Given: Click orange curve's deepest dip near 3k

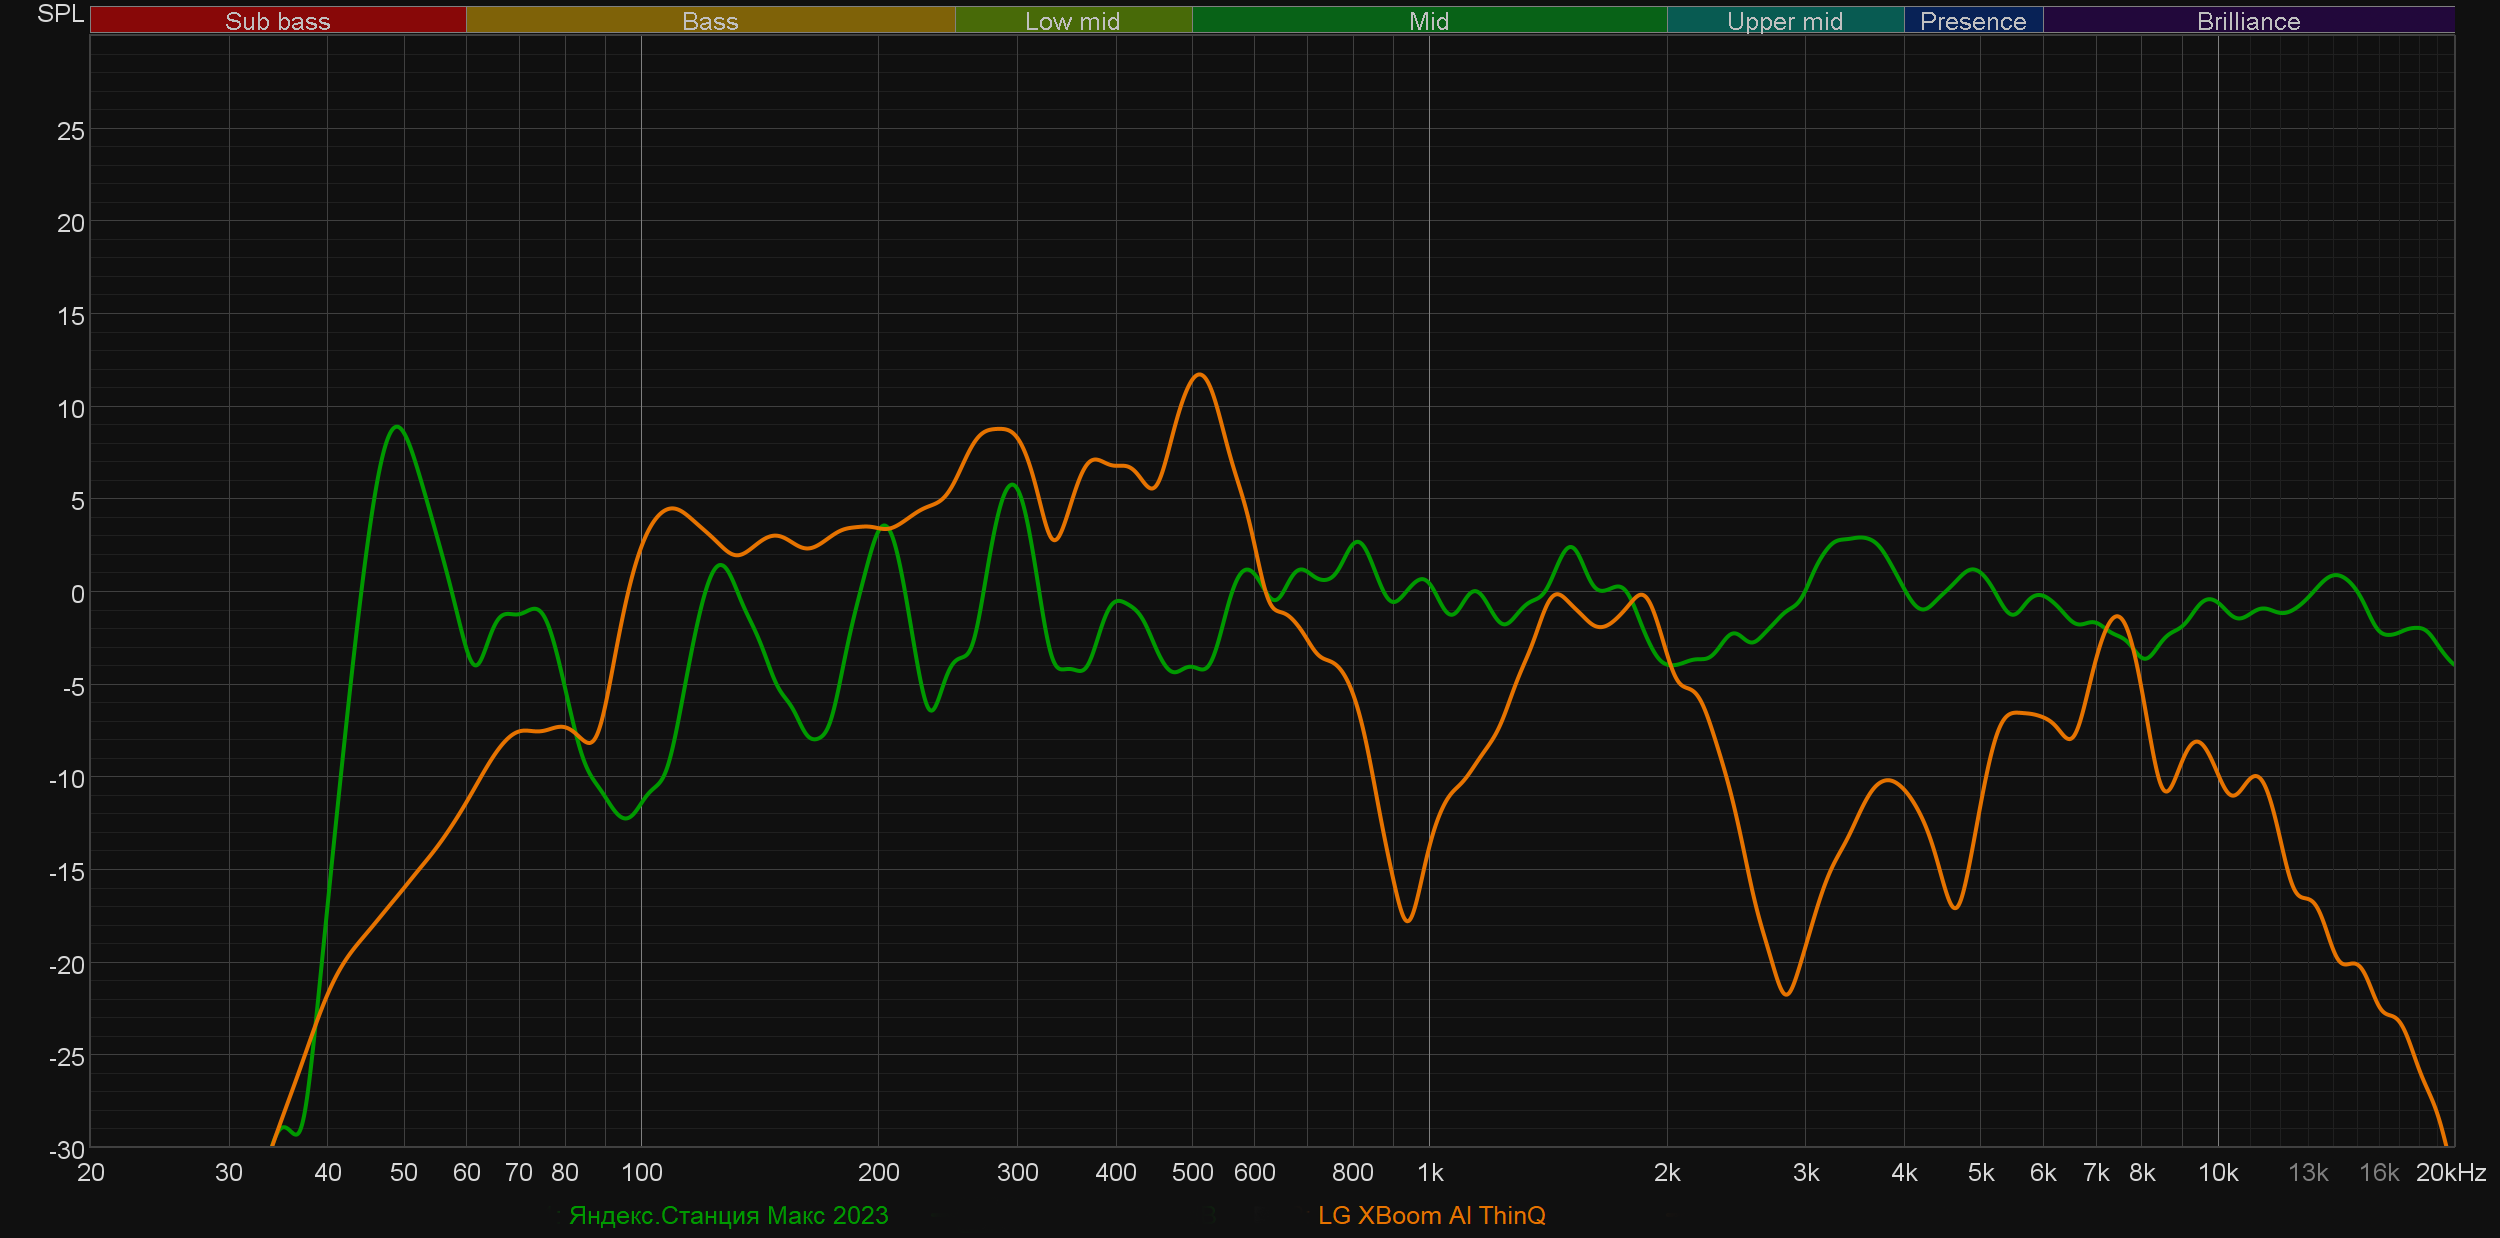Looking at the screenshot, I should pyautogui.click(x=1786, y=994).
